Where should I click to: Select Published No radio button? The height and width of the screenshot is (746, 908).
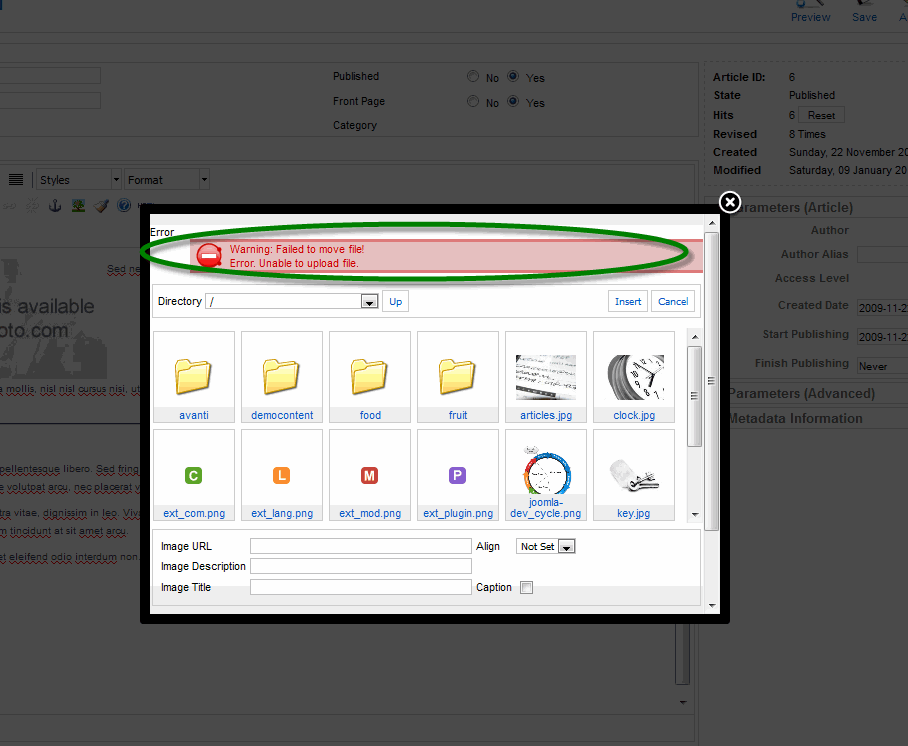coord(473,76)
